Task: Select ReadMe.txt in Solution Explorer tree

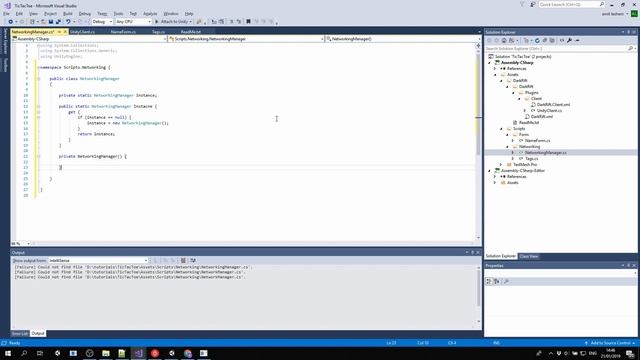Action: 529,122
